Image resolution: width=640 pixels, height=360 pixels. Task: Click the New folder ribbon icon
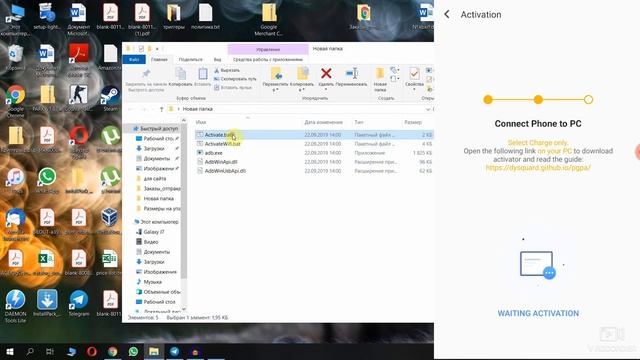pyautogui.click(x=380, y=74)
